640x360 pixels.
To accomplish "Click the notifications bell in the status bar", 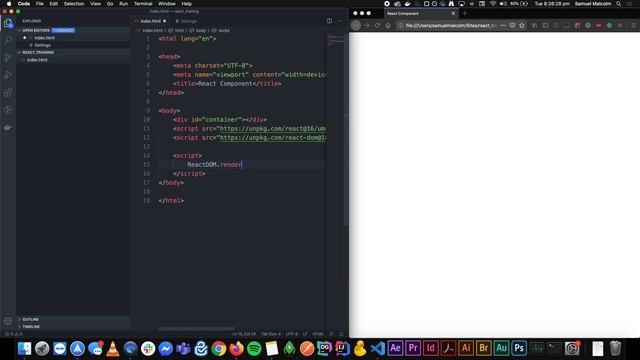I will pos(341,334).
